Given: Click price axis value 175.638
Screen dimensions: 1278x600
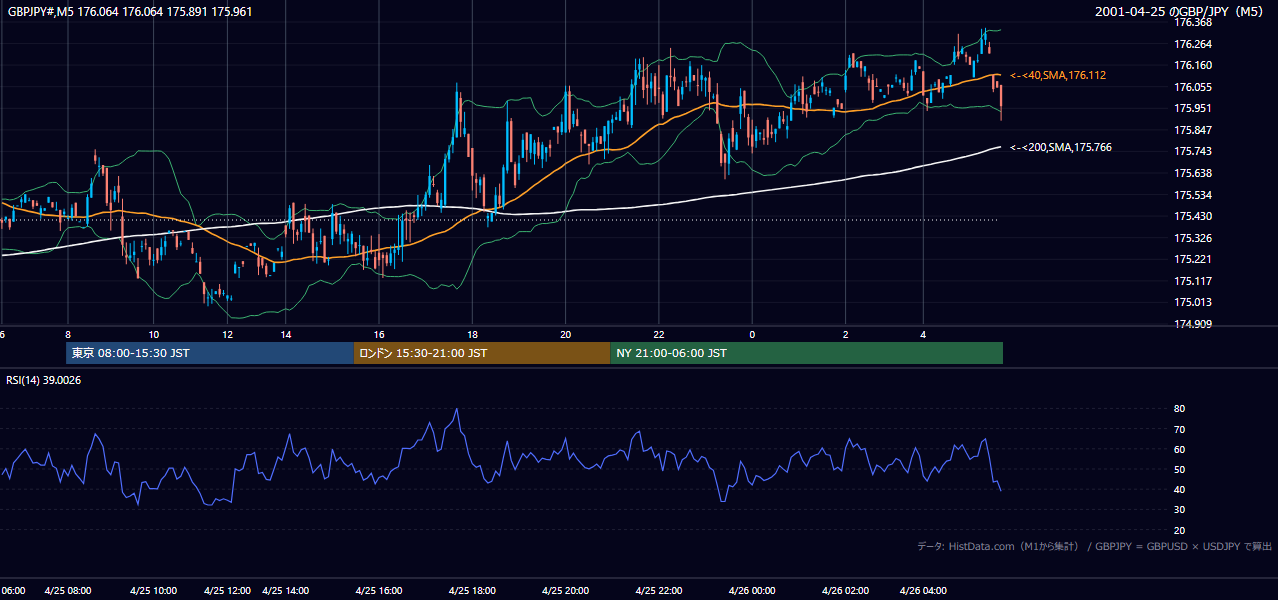Looking at the screenshot, I should coord(1193,173).
